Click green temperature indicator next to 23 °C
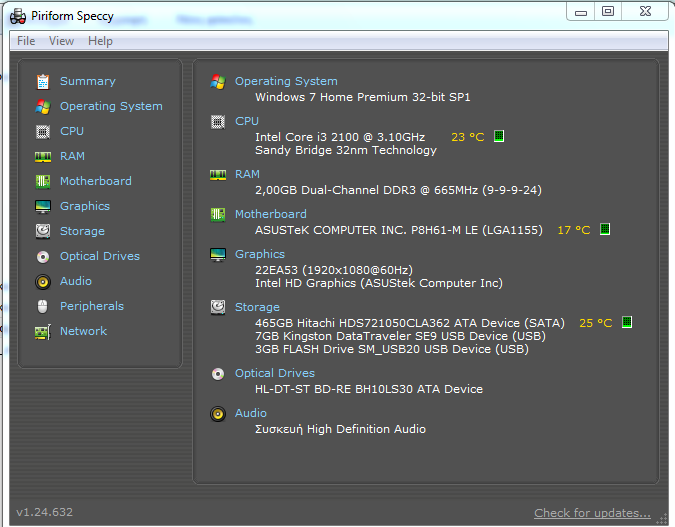The image size is (675, 527). click(x=499, y=136)
